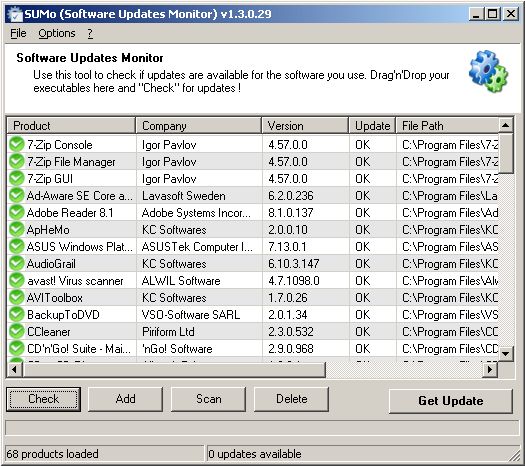Click the Delete button
This screenshot has height=466, width=525.
(291, 399)
